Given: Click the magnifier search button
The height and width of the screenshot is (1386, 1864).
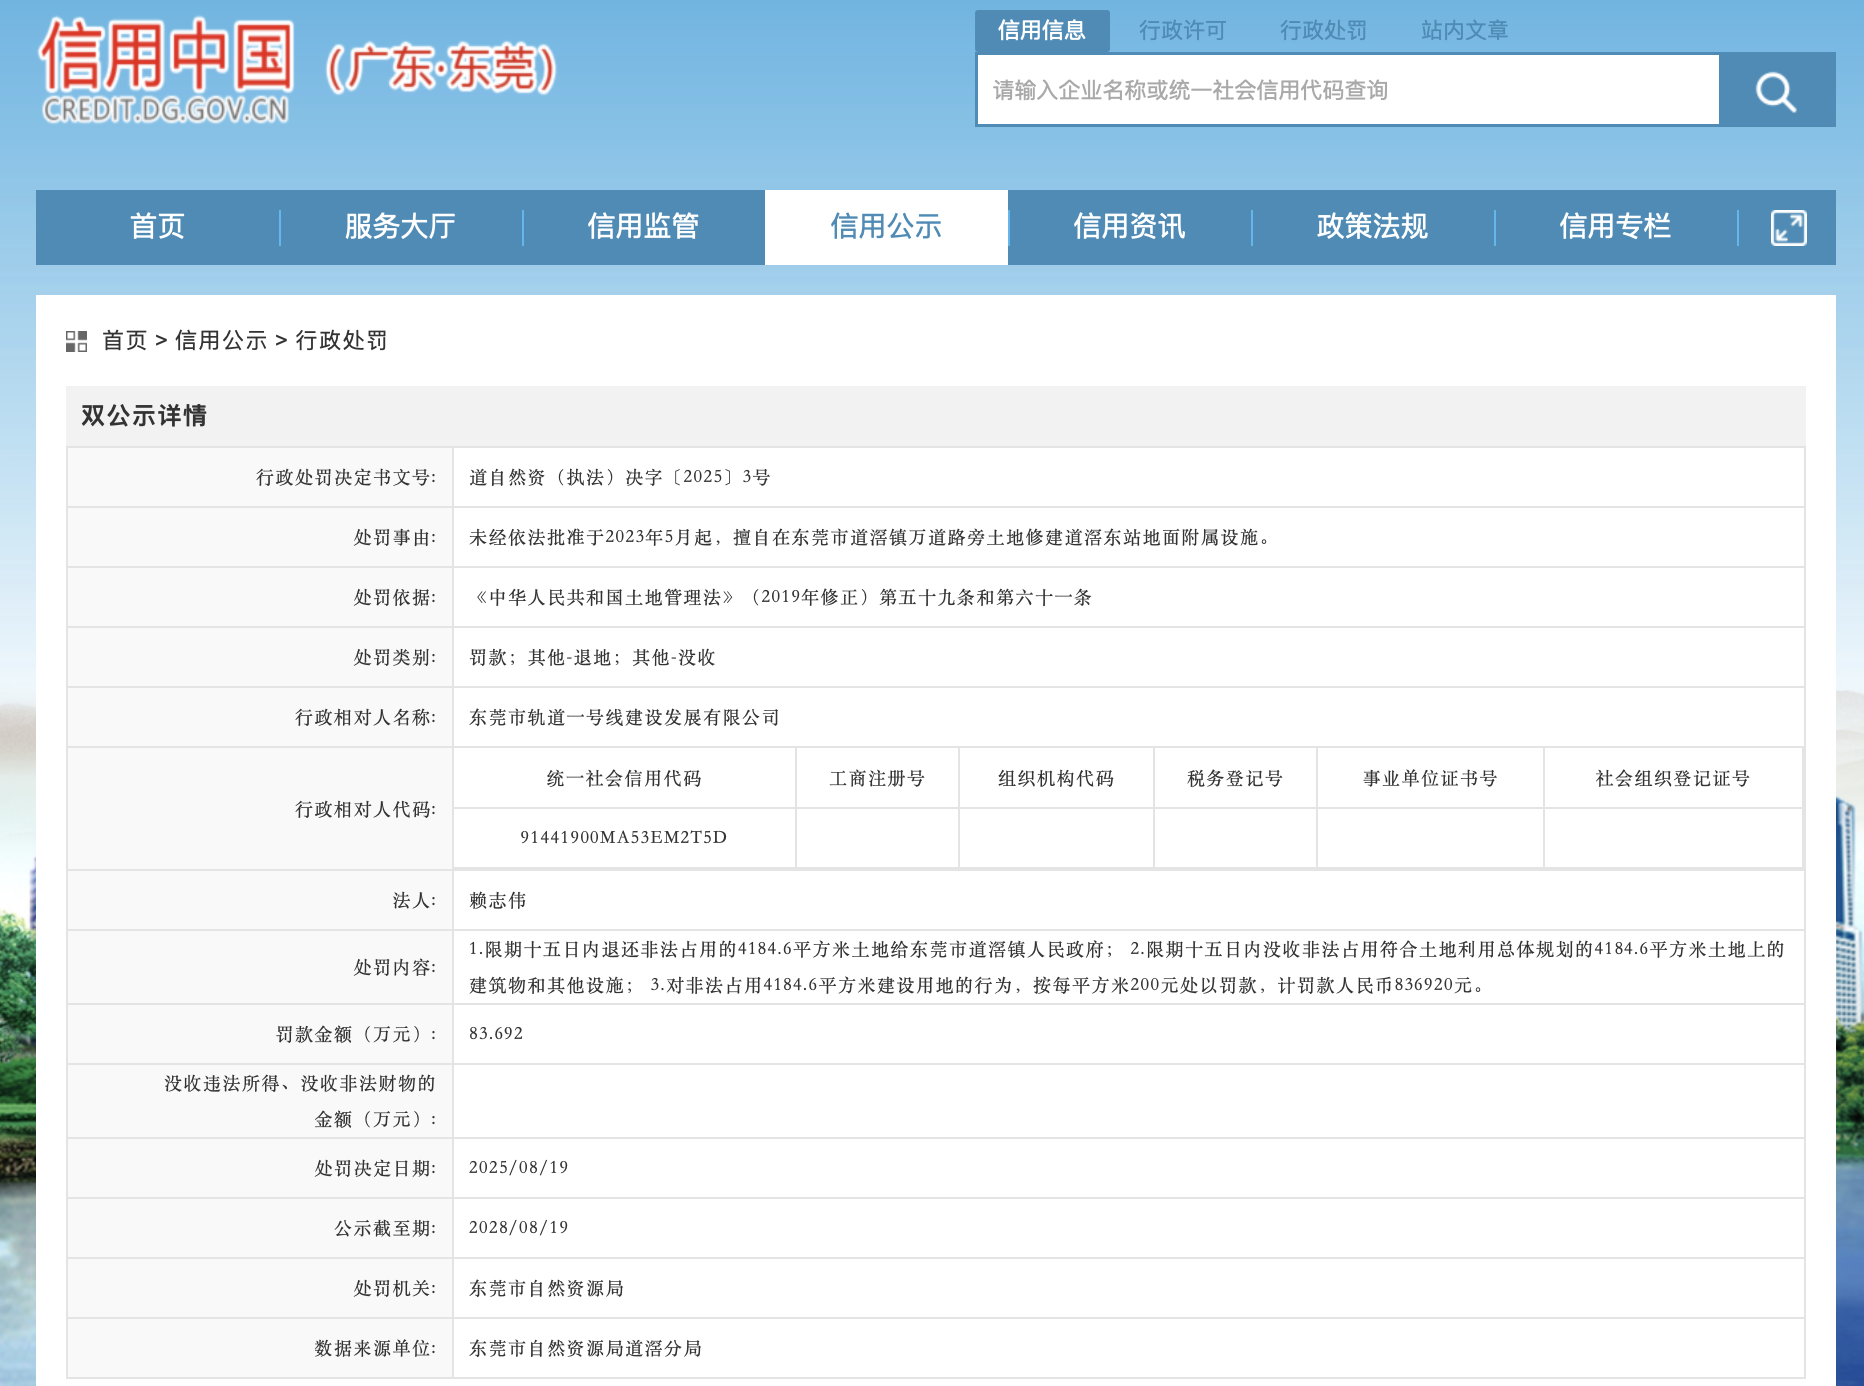Looking at the screenshot, I should click(1776, 90).
